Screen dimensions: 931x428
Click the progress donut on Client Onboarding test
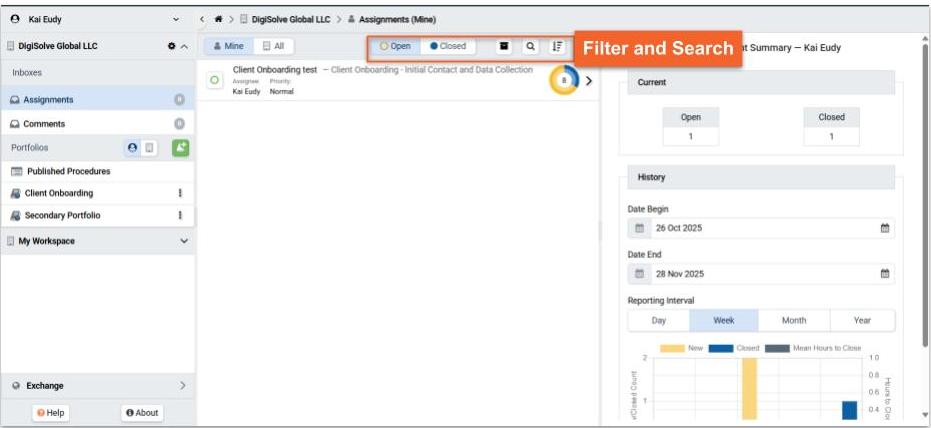pyautogui.click(x=563, y=81)
